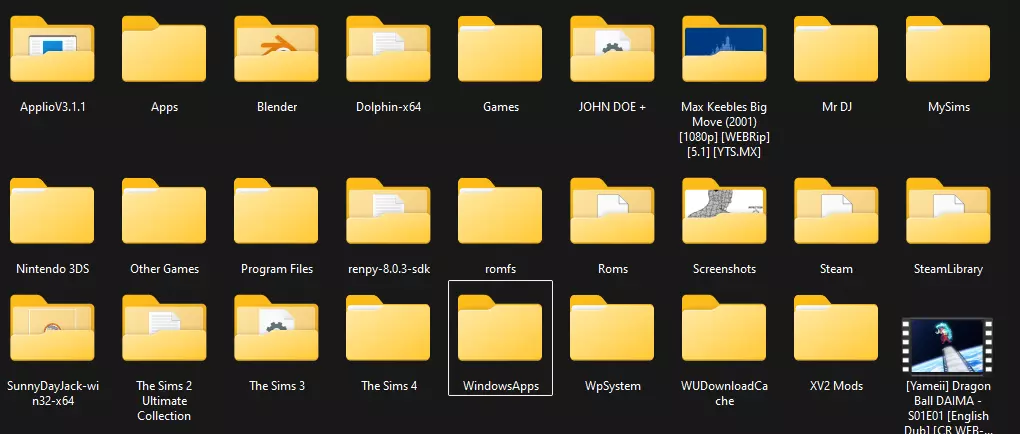
Task: Select the WindowsApps folder icon
Action: pos(500,328)
